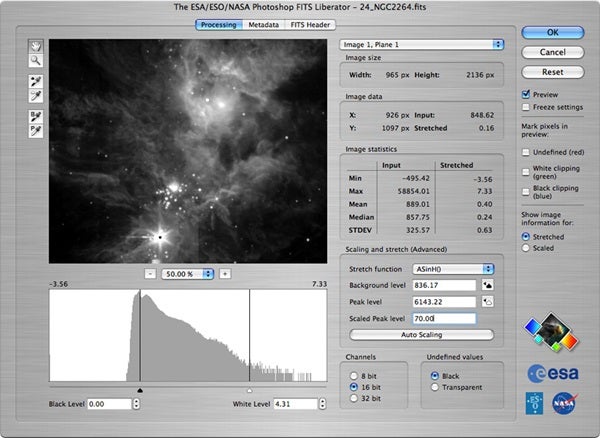Select the Peak level picker tool
This screenshot has height=438, width=600.
(x=36, y=130)
